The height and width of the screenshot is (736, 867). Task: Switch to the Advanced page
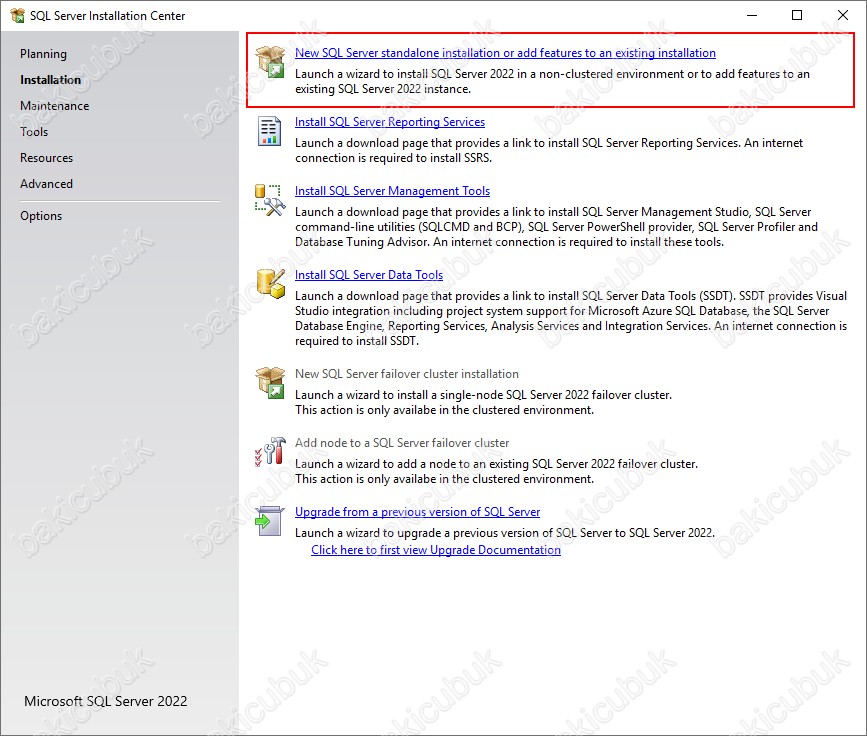[x=46, y=184]
